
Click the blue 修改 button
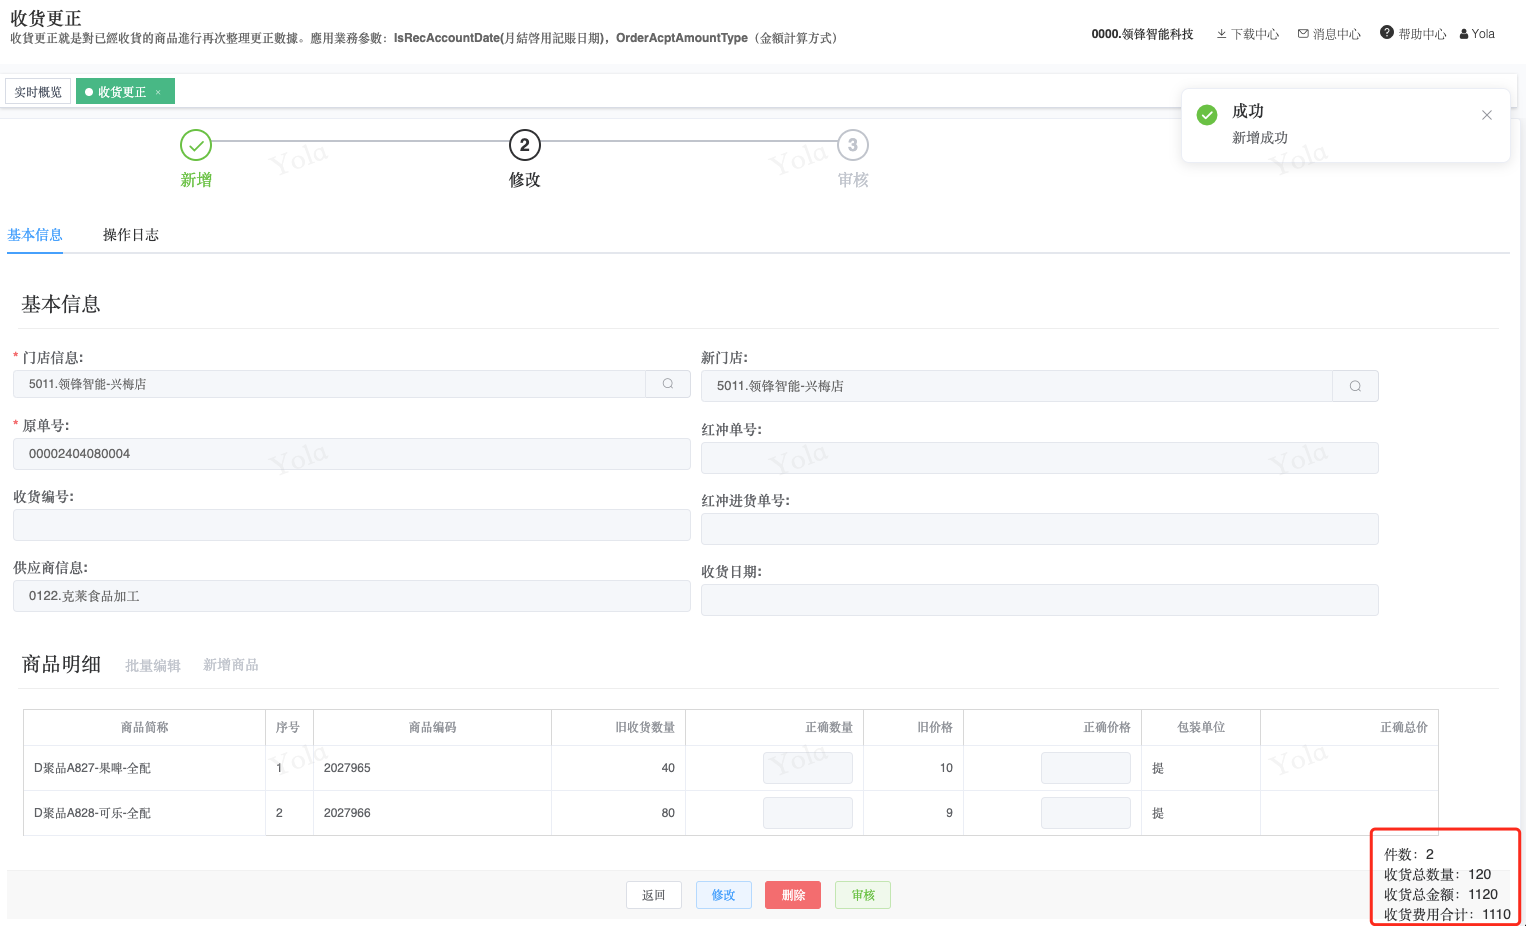[x=724, y=895]
